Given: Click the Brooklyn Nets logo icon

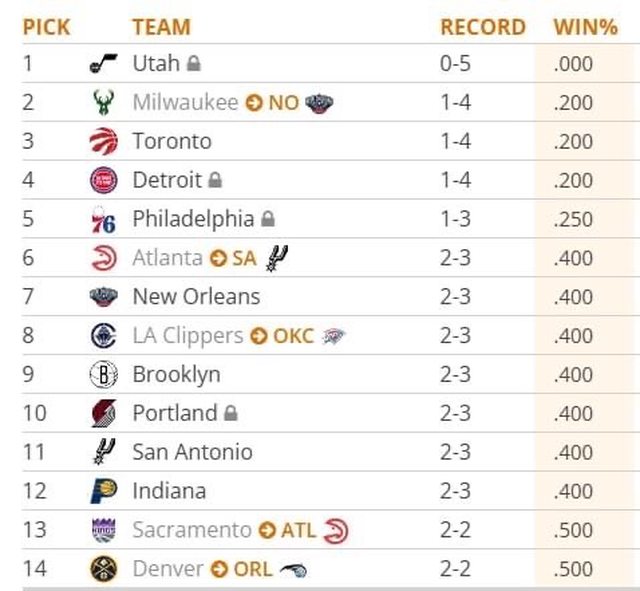Looking at the screenshot, I should pos(103,375).
